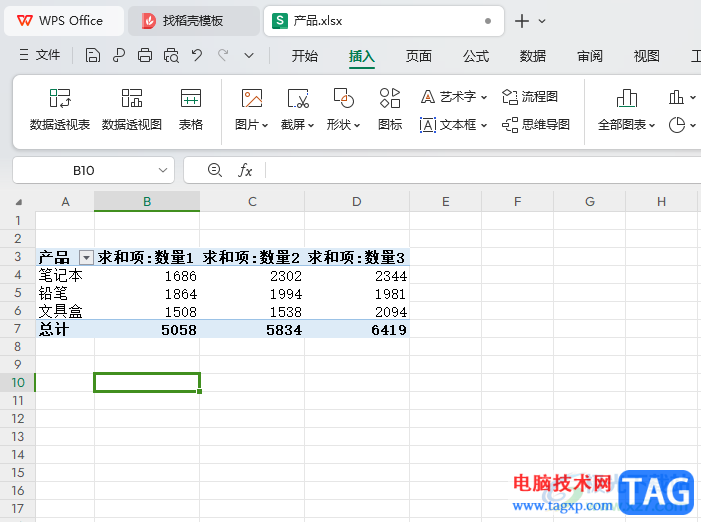
Task: Expand the Name Box dropdown arrow
Action: [x=163, y=170]
